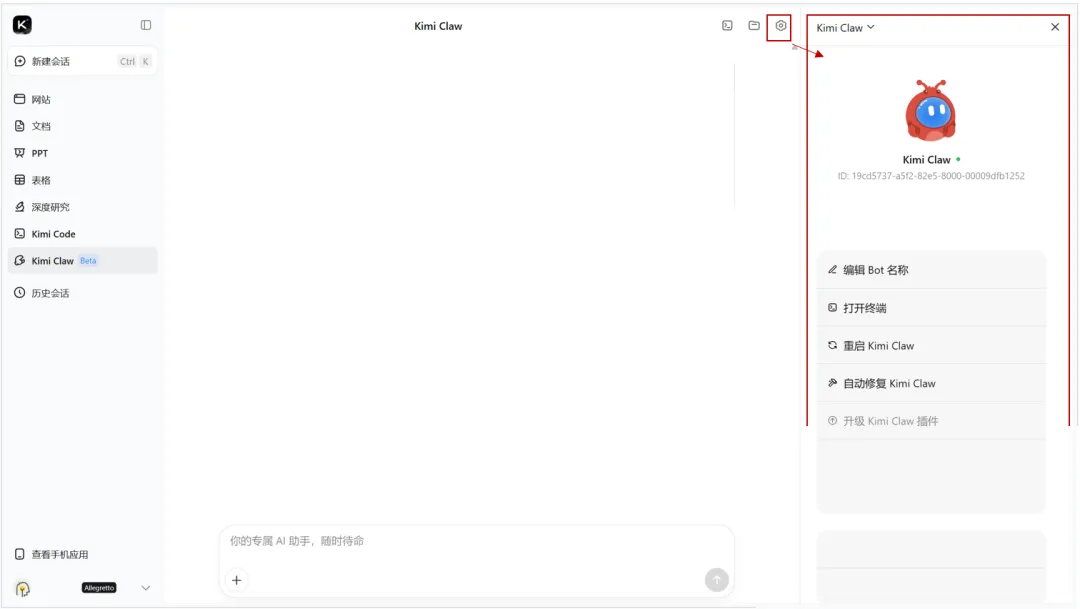
Task: Click the wrench icon beside 自动修复
Action: click(x=832, y=383)
